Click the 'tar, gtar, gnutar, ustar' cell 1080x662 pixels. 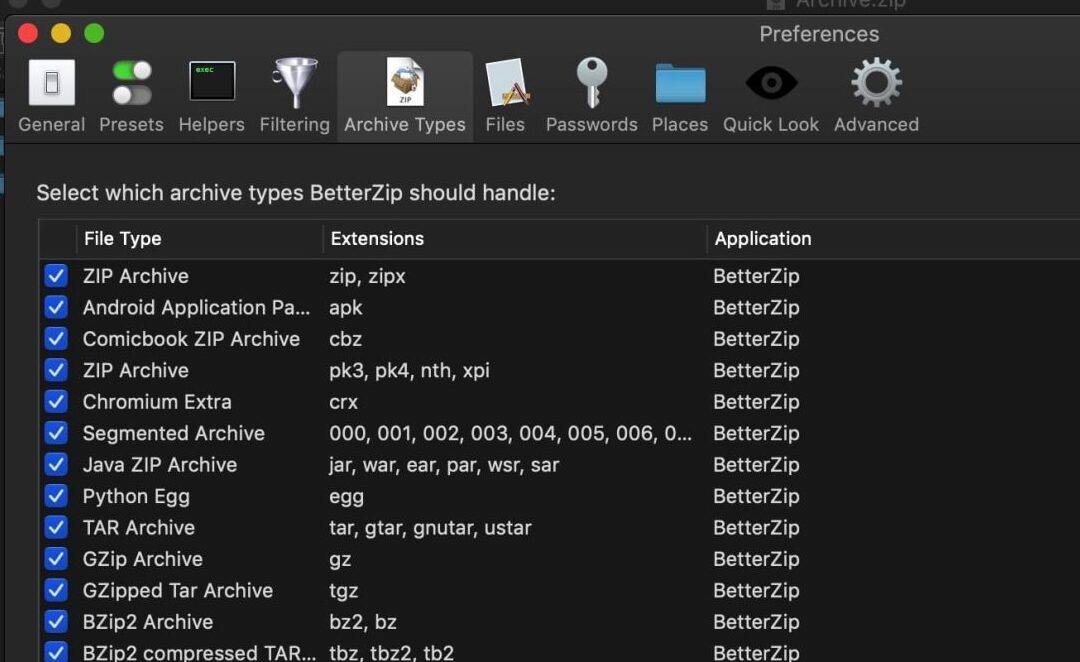coord(430,528)
